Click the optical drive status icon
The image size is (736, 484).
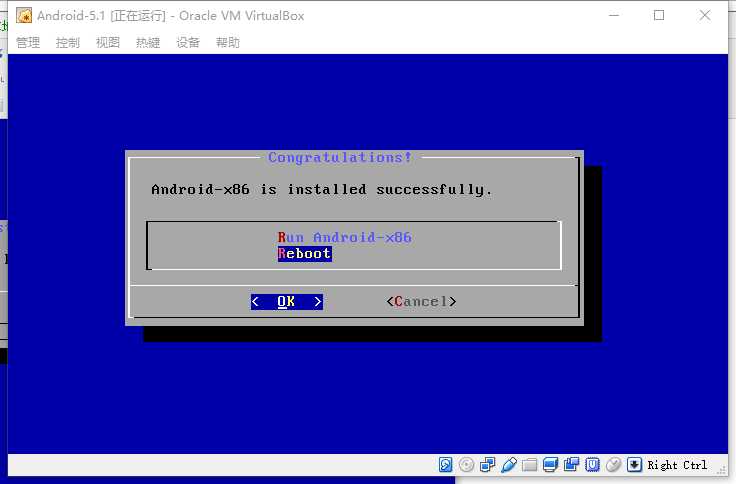point(466,465)
